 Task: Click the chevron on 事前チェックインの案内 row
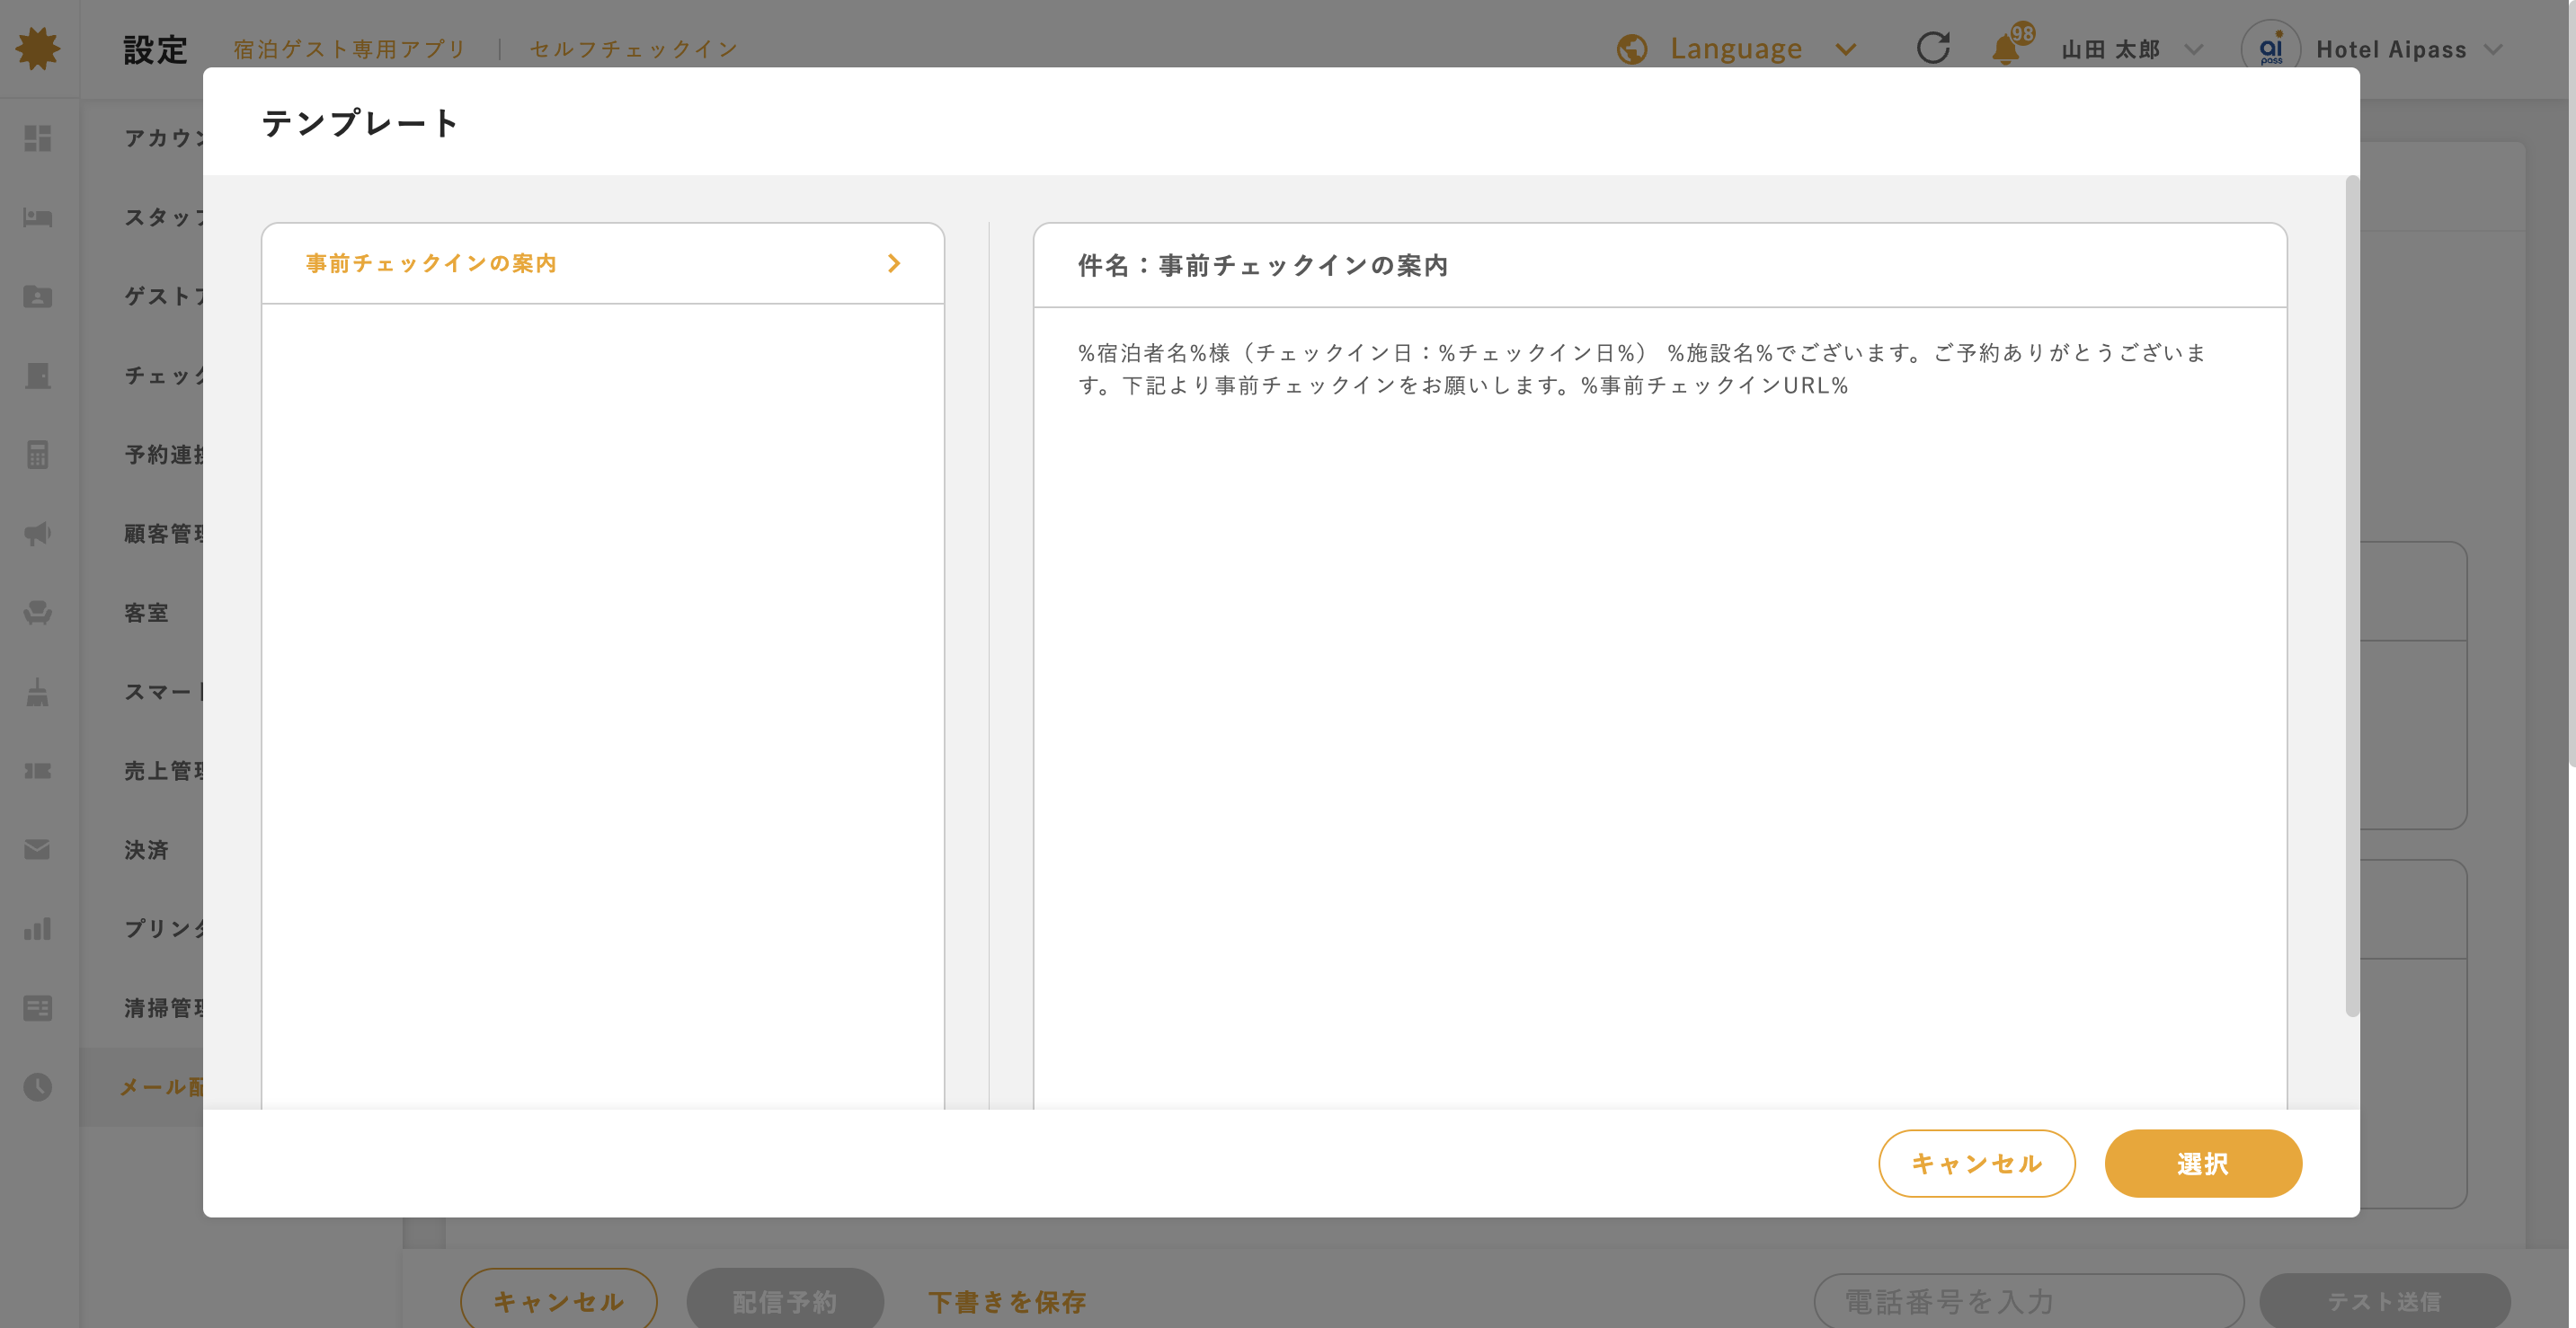(894, 263)
